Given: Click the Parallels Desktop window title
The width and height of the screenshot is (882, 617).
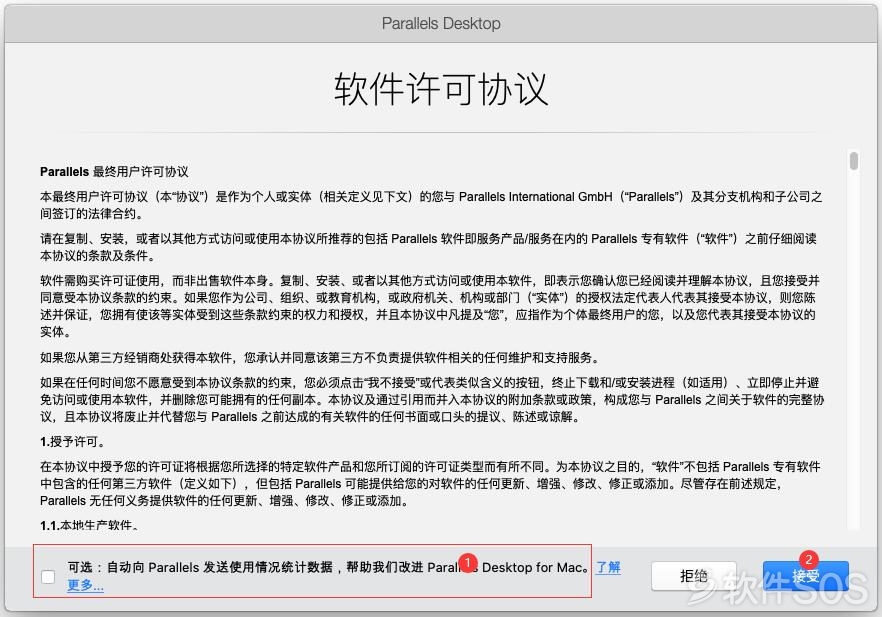Looking at the screenshot, I should tap(441, 23).
